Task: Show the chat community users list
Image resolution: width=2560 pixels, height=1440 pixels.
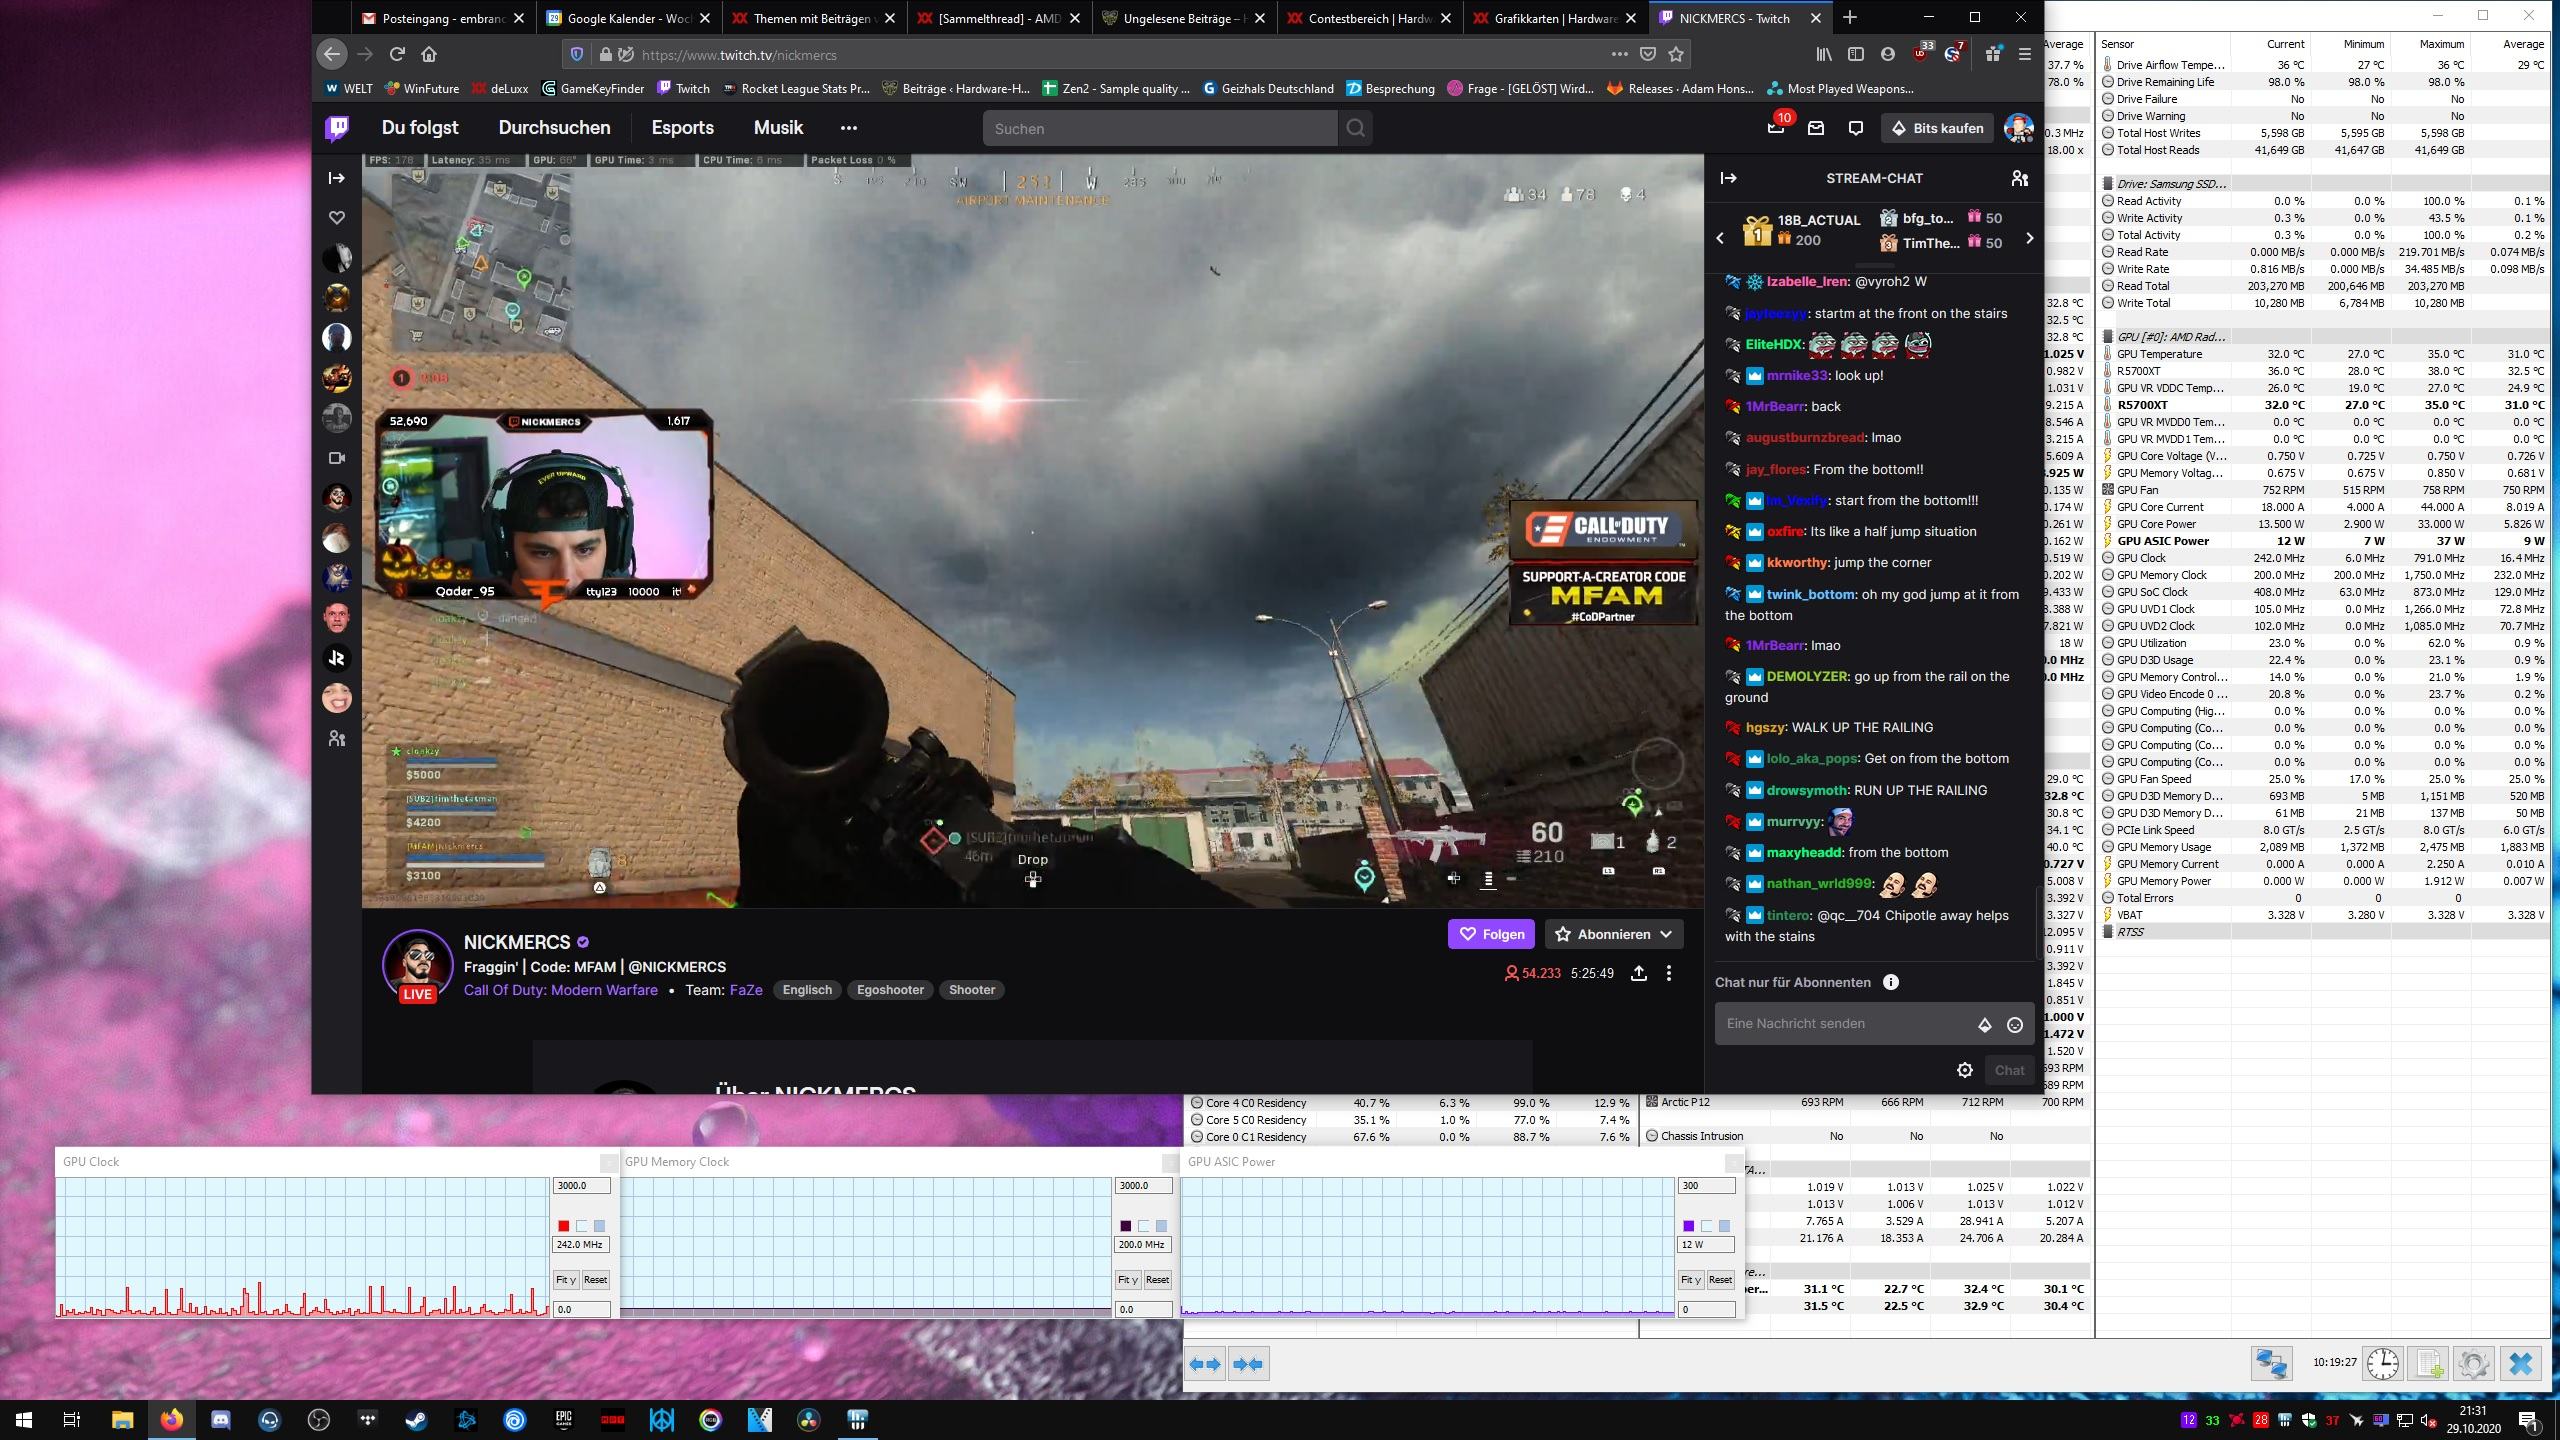Action: 2019,178
